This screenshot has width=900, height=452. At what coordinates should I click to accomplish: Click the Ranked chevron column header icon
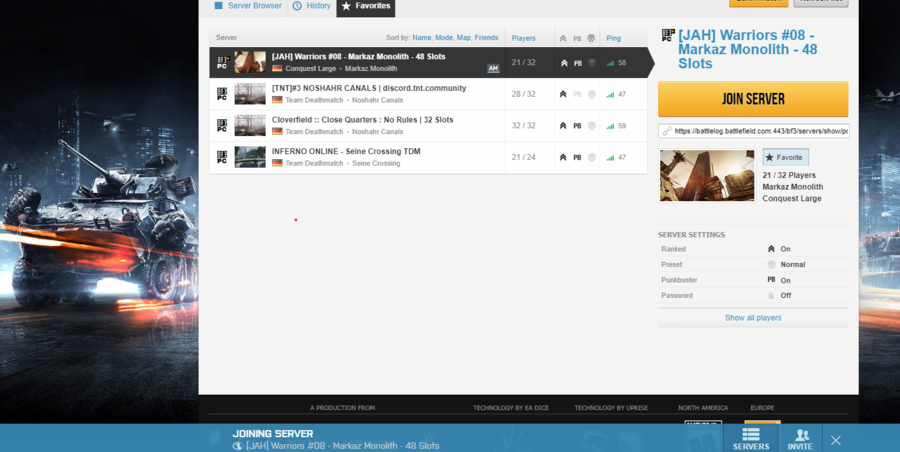point(563,38)
